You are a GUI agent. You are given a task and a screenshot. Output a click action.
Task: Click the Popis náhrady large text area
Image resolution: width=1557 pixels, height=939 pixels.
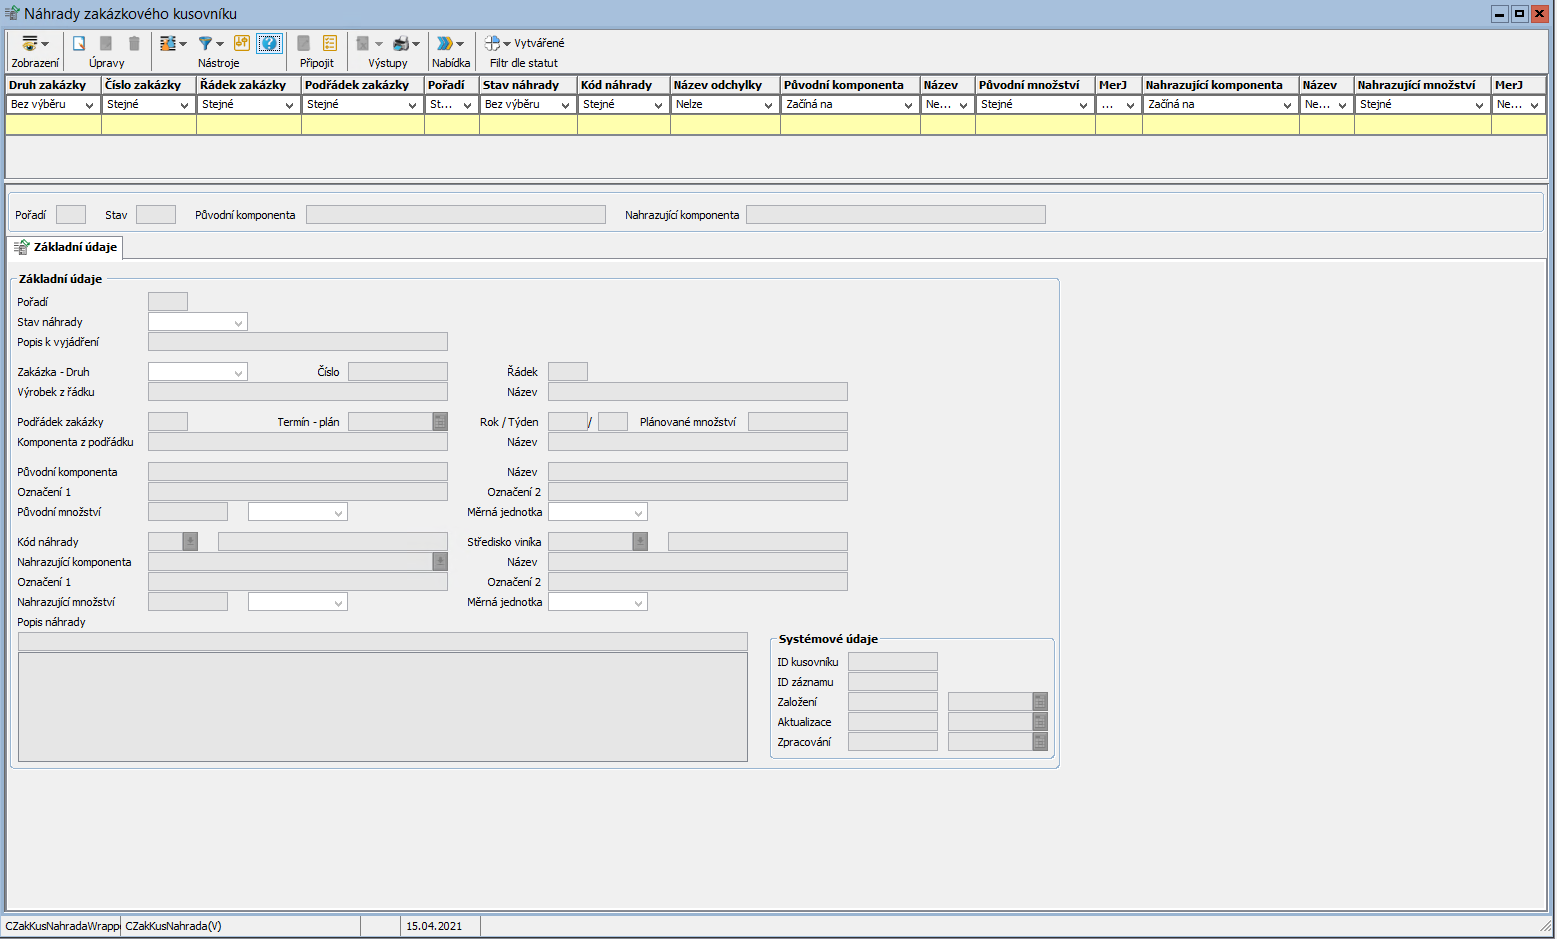tap(382, 706)
